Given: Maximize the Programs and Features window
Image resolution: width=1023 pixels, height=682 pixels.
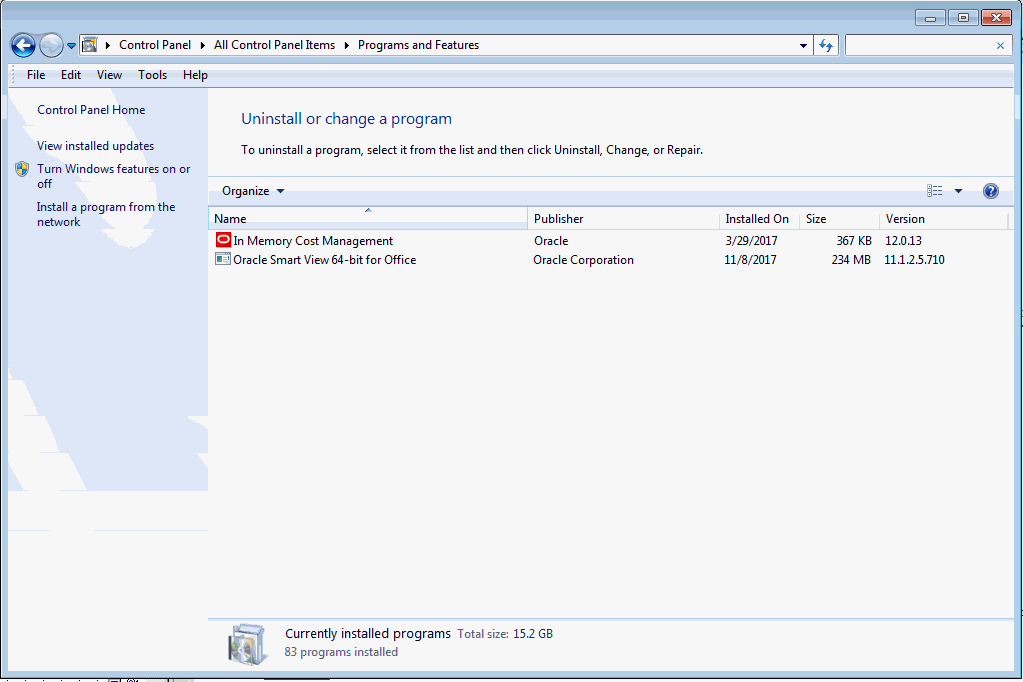Looking at the screenshot, I should coord(963,18).
